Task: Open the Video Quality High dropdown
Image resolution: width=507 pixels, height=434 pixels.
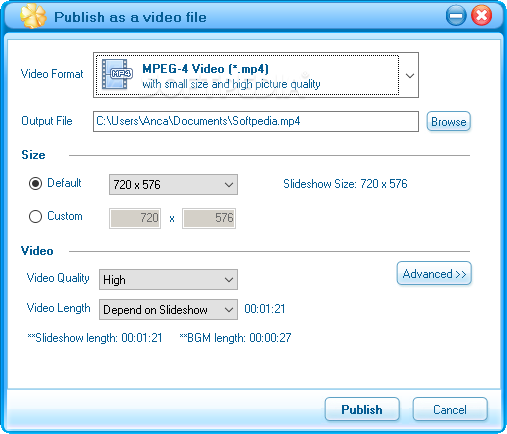Action: (x=168, y=279)
